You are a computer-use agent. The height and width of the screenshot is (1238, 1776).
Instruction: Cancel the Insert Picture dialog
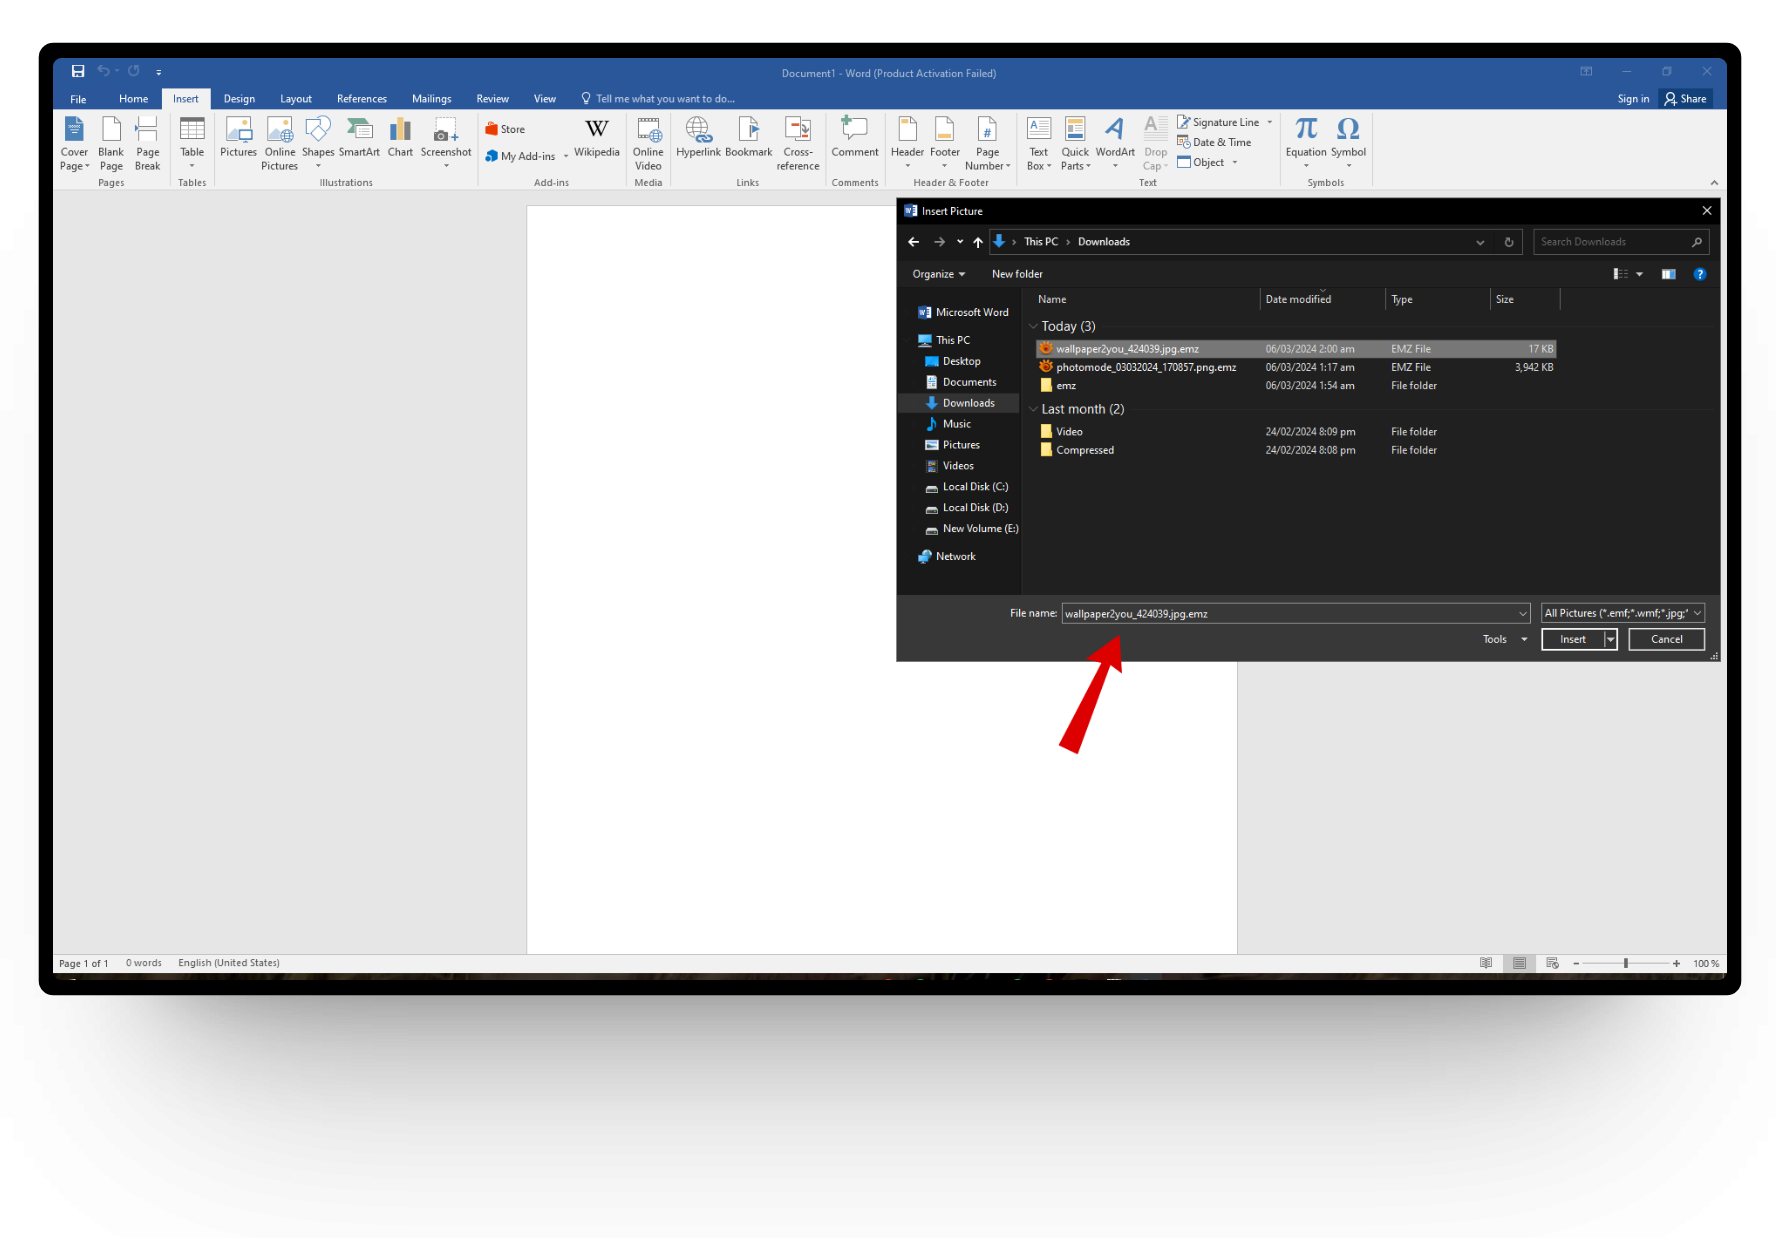[1667, 640]
